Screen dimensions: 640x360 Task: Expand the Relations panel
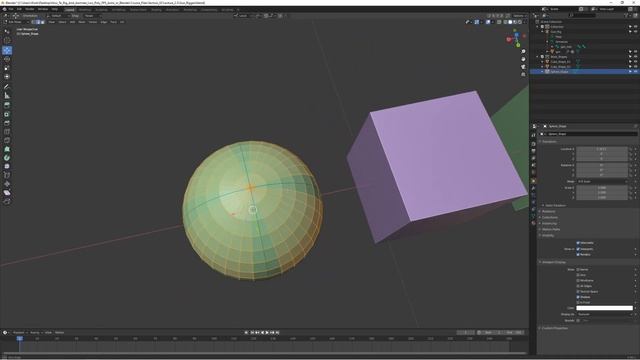click(549, 211)
